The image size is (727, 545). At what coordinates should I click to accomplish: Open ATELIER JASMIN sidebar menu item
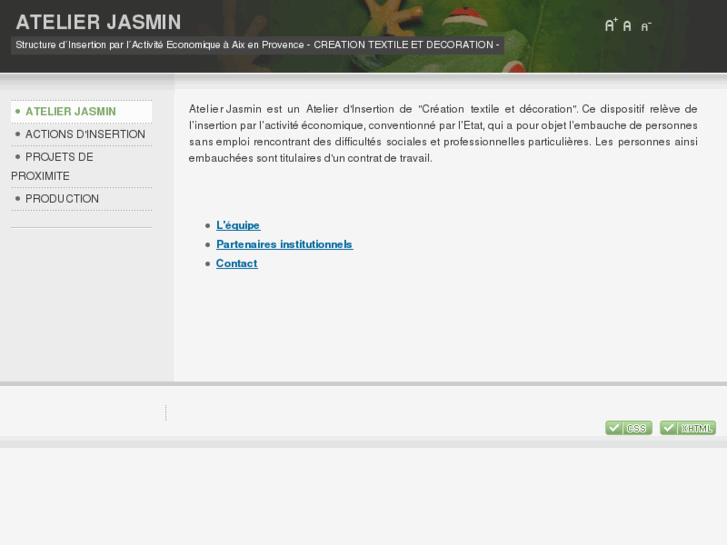[82, 112]
